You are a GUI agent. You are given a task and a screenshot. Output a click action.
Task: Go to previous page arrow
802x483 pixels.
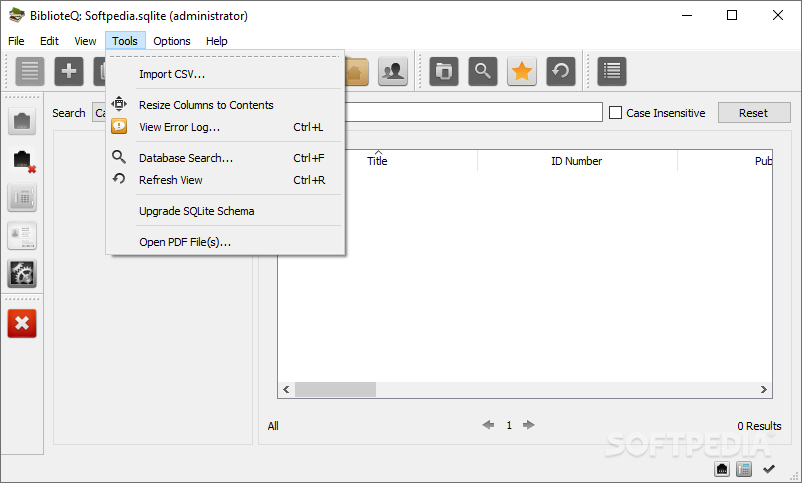point(488,425)
